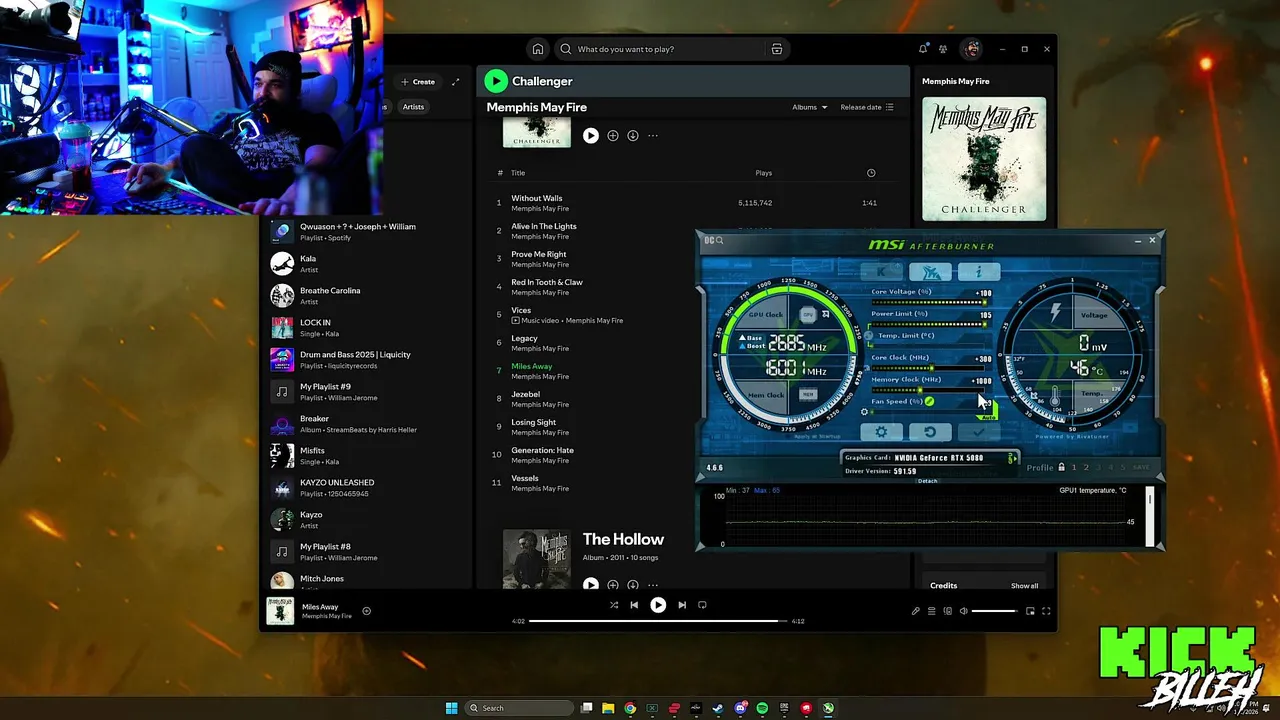Viewport: 1280px width, 720px height.
Task: Adjust Power Limit slider in Afterburner
Action: point(929,323)
